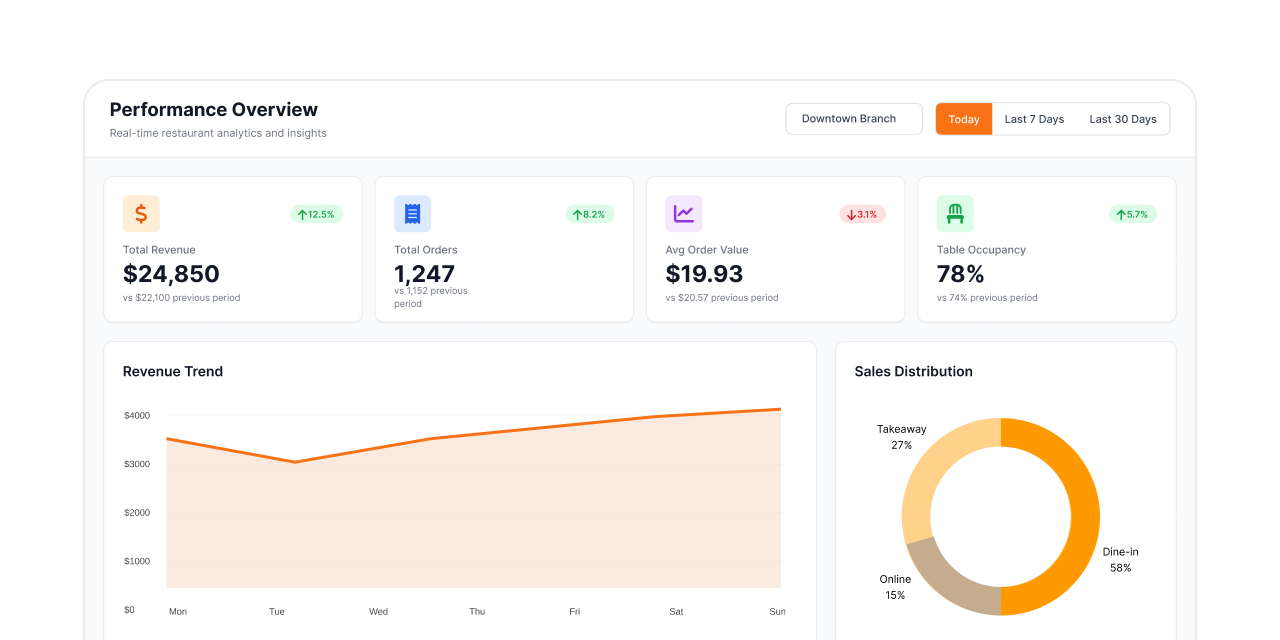This screenshot has height=640, width=1280.
Task: Click the 3.1% decline badge on Avg Order Value
Action: [x=862, y=213]
